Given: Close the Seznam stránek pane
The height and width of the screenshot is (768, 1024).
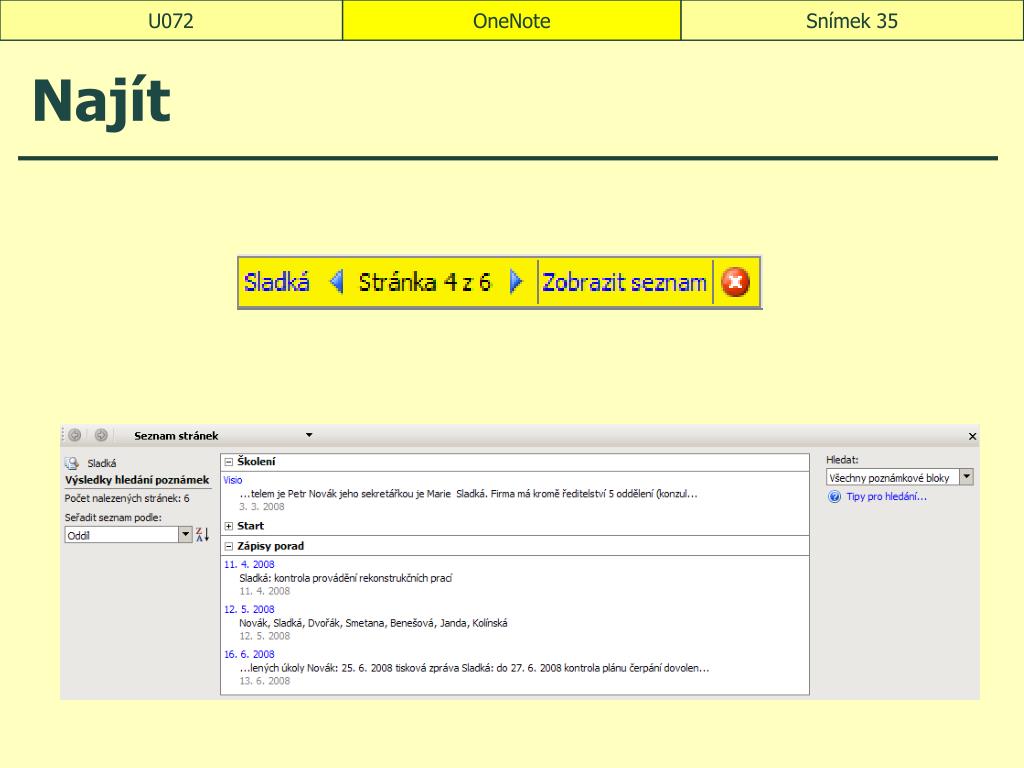Looking at the screenshot, I should click(972, 436).
